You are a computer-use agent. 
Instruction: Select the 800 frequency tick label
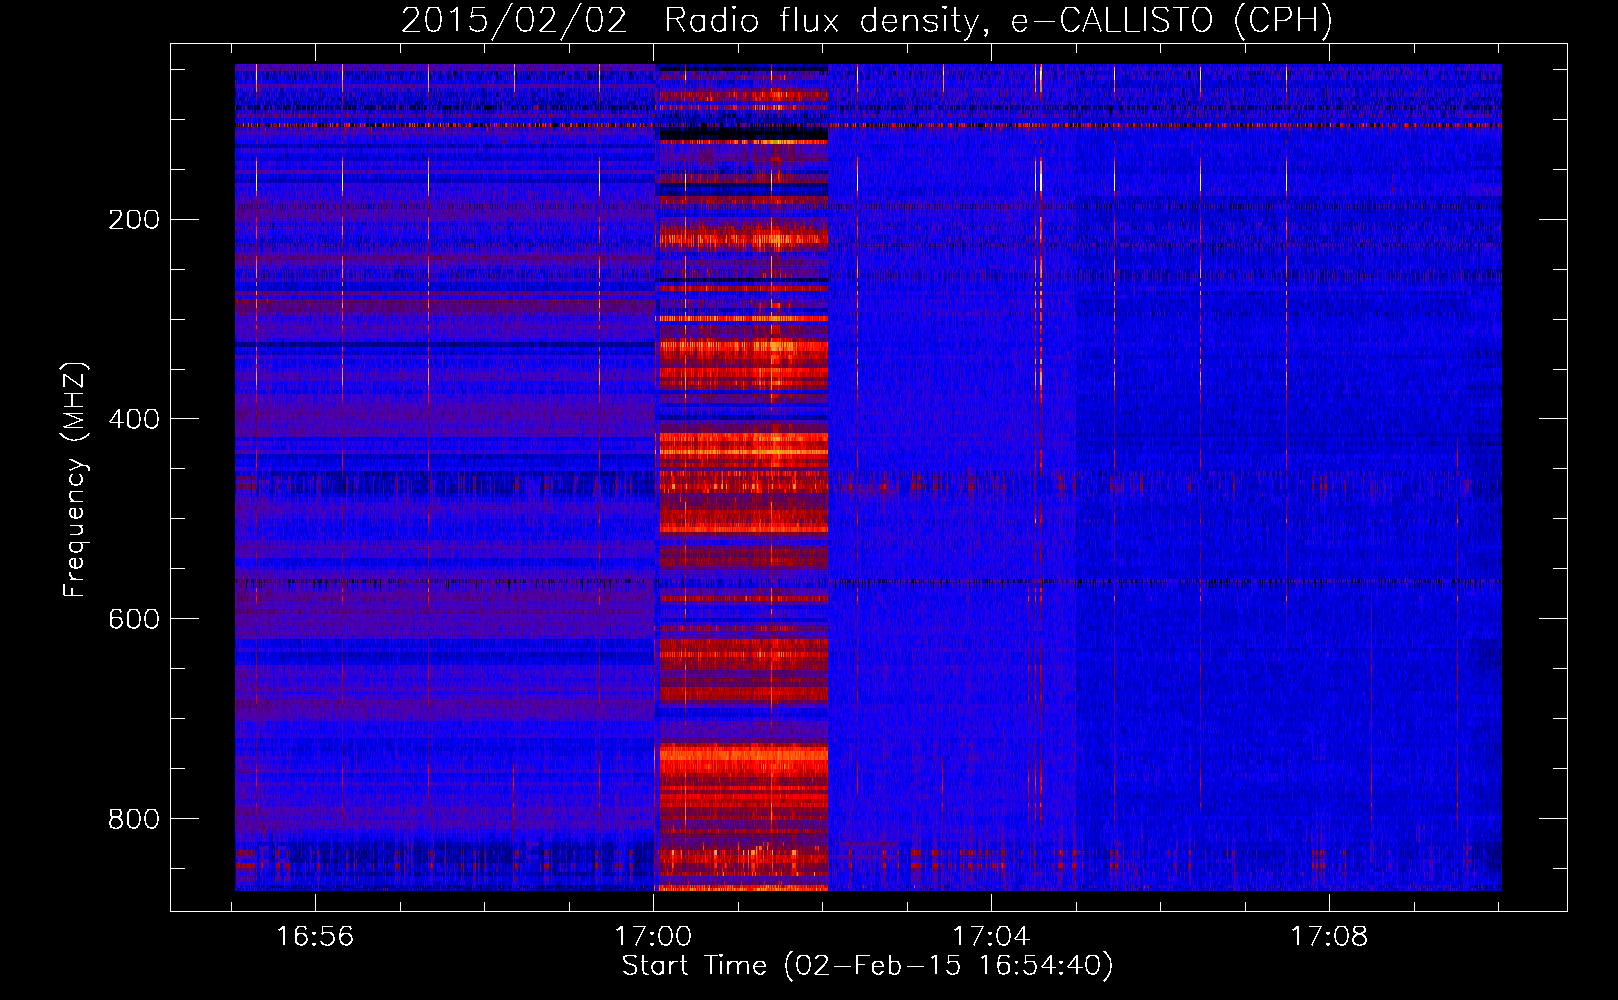134,819
